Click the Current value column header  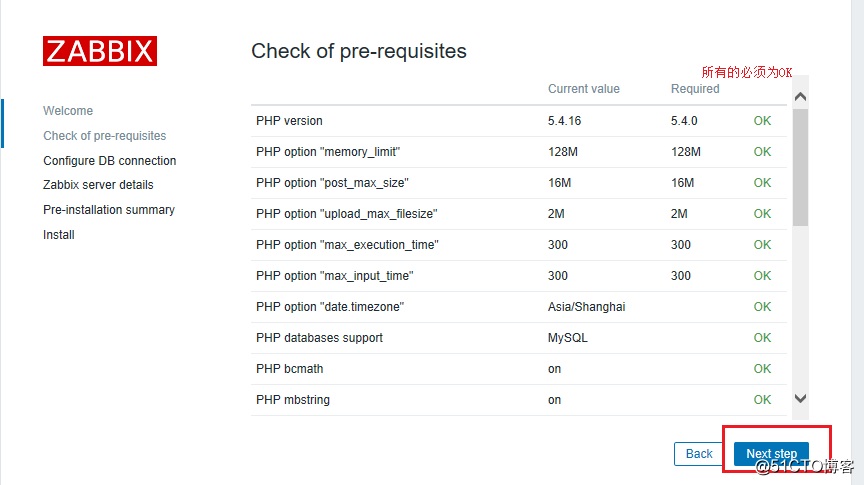[584, 89]
